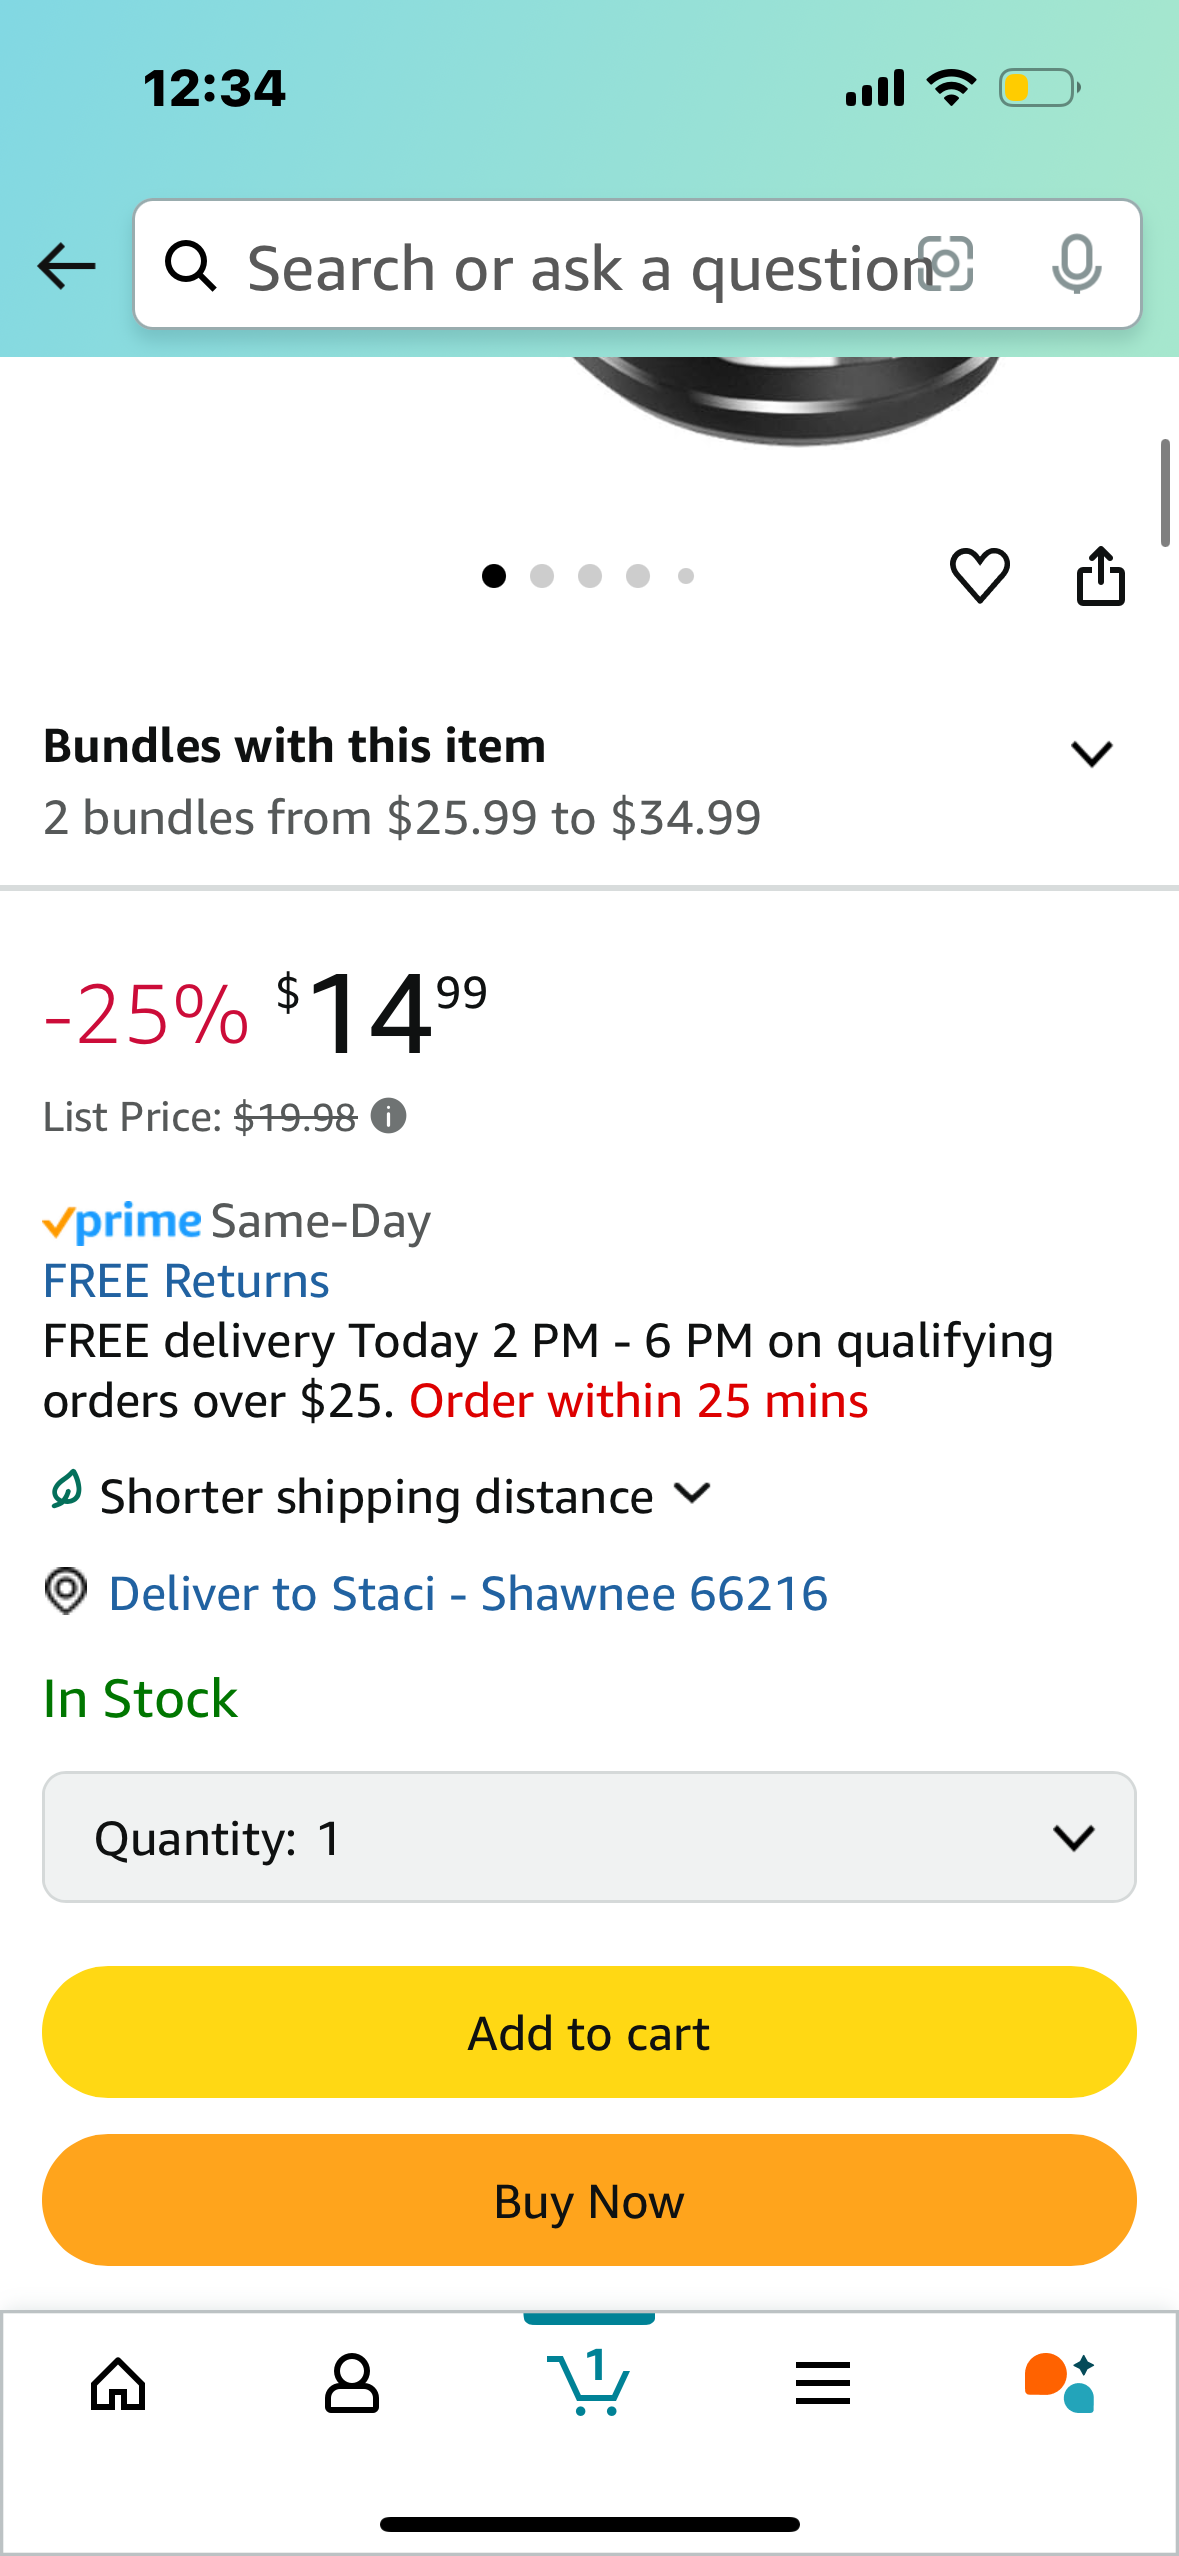Open the shopping cart tab
The image size is (1179, 2556).
pos(589,2382)
